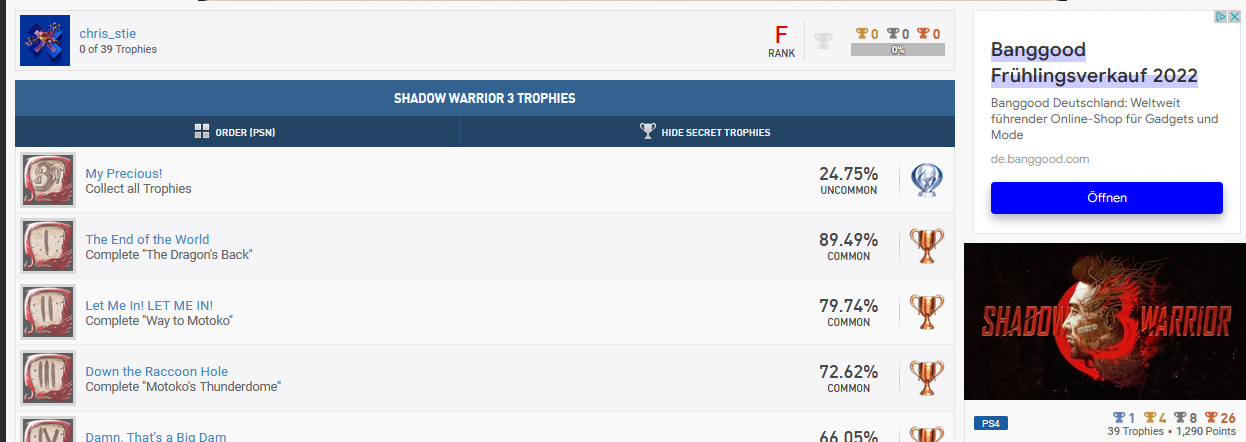Screen dimensions: 1246x442
Task: Click the grid icon beside Order (PSN)
Action: coord(202,131)
